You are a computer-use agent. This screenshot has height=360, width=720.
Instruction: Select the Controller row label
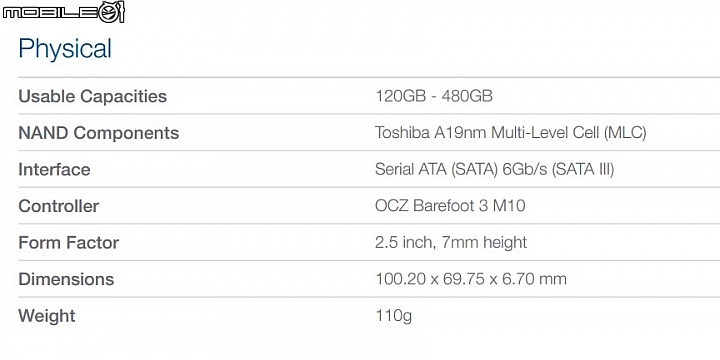(58, 206)
